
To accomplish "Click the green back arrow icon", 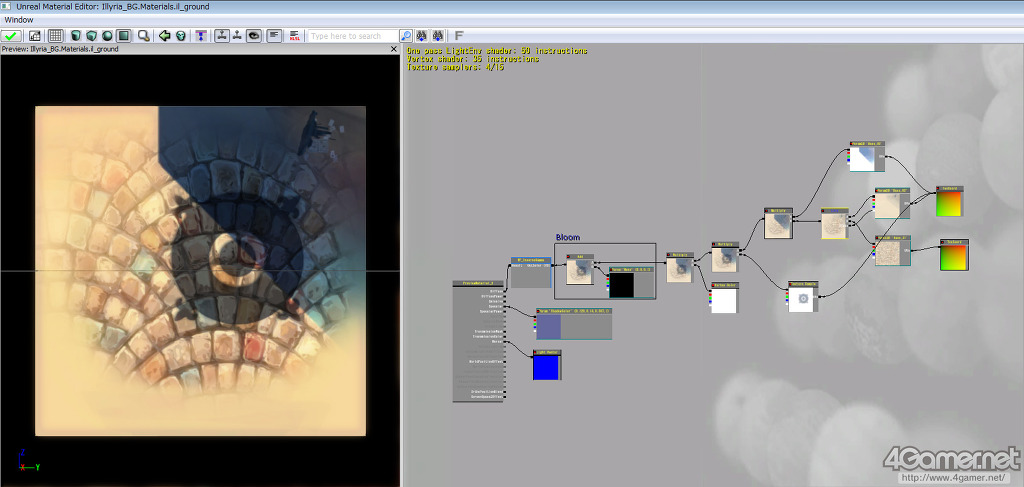I will pyautogui.click(x=165, y=36).
